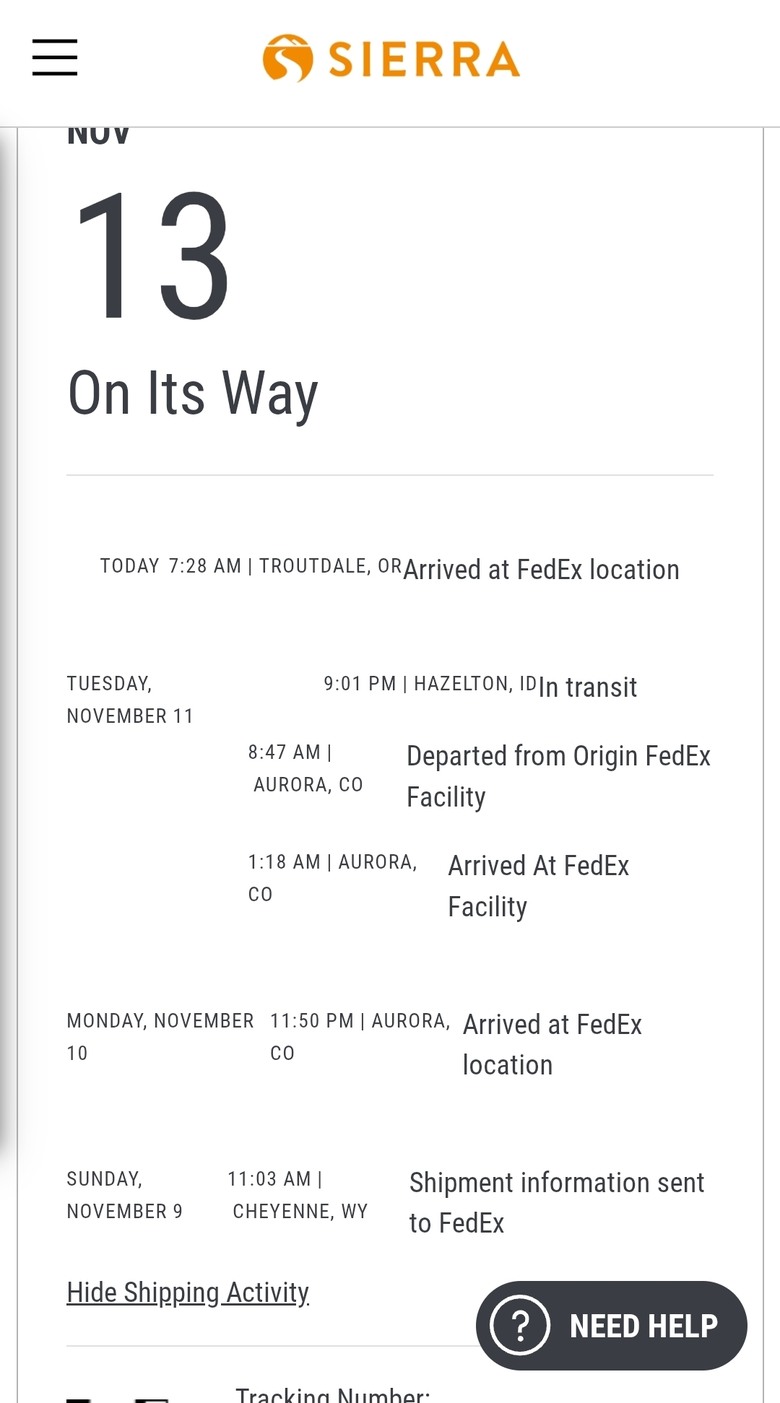
Task: Click the In transit status text
Action: click(x=588, y=688)
